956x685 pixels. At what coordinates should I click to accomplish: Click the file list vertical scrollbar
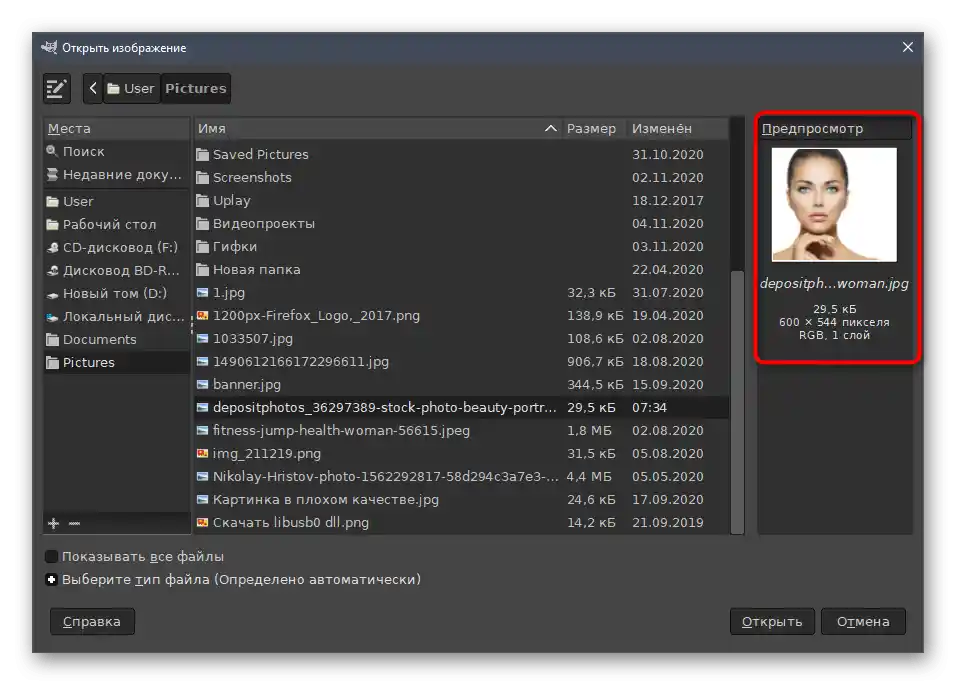(x=737, y=402)
